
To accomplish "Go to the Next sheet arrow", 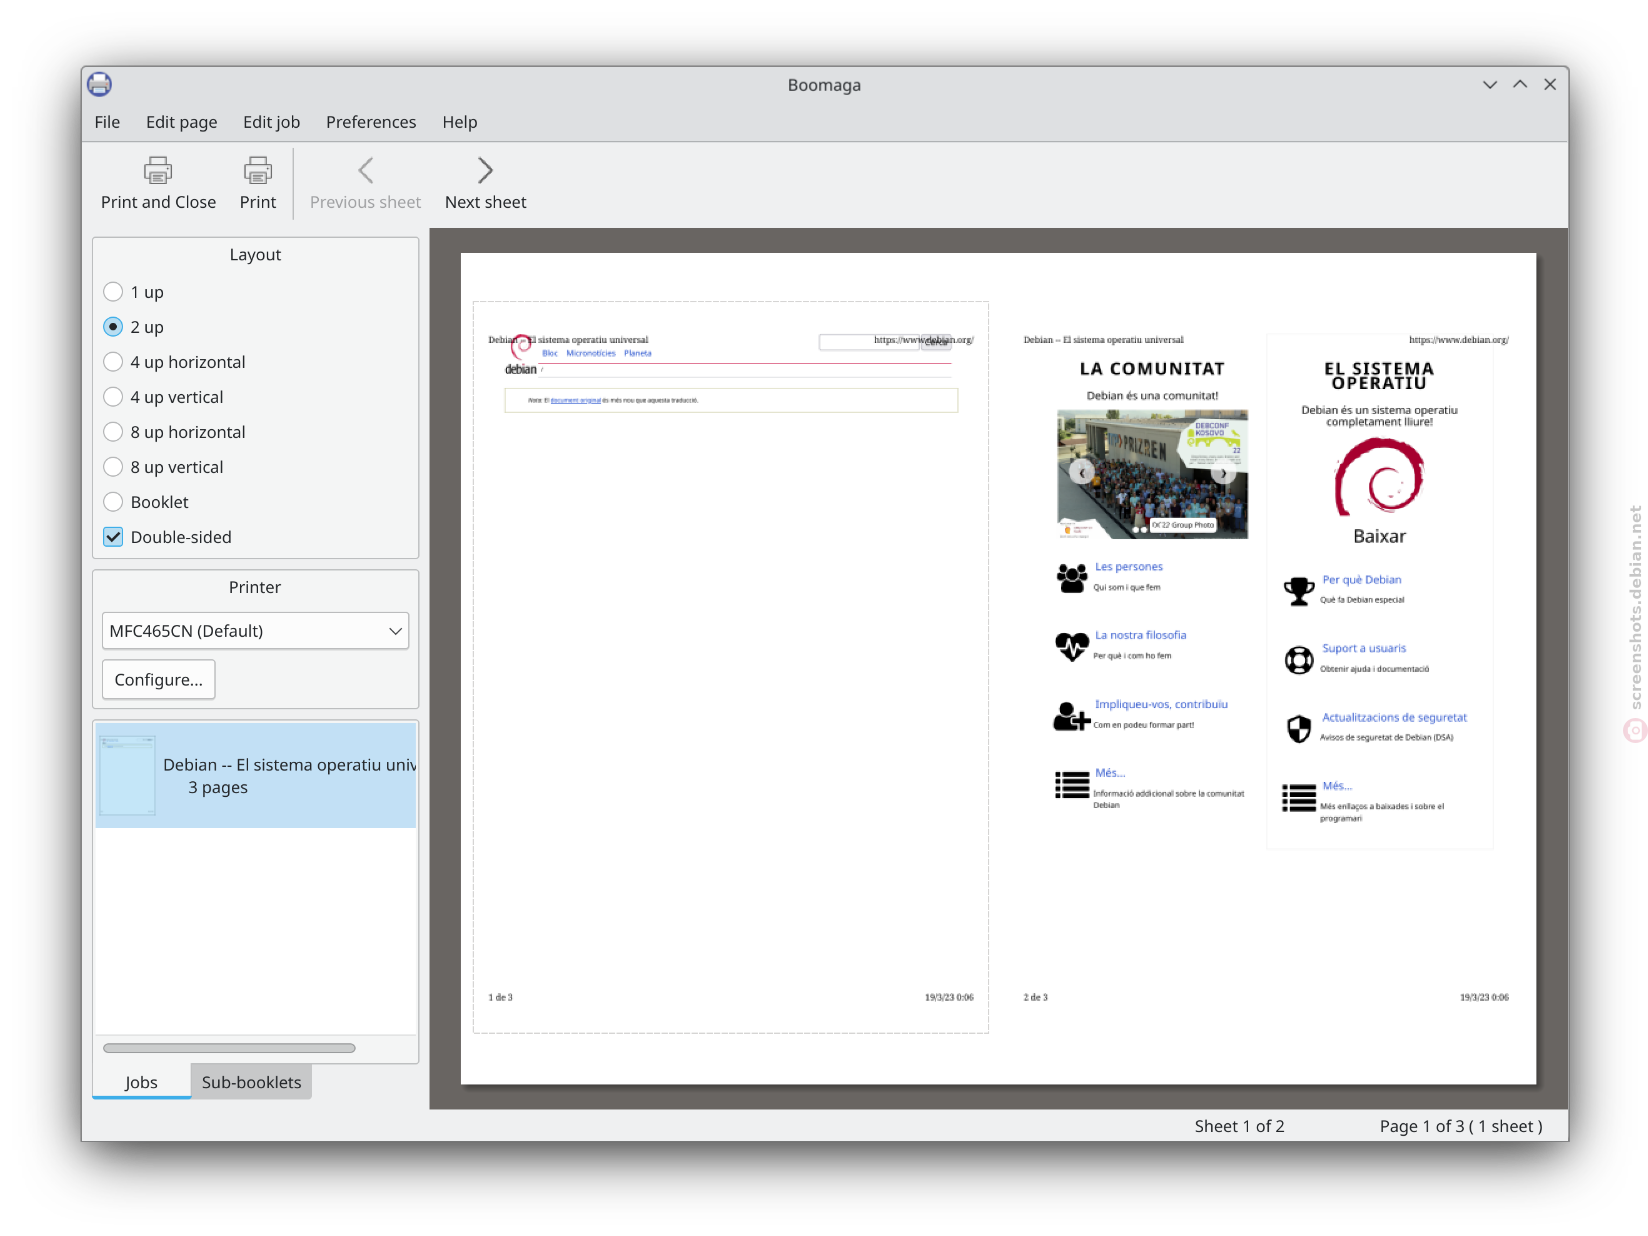I will (485, 171).
